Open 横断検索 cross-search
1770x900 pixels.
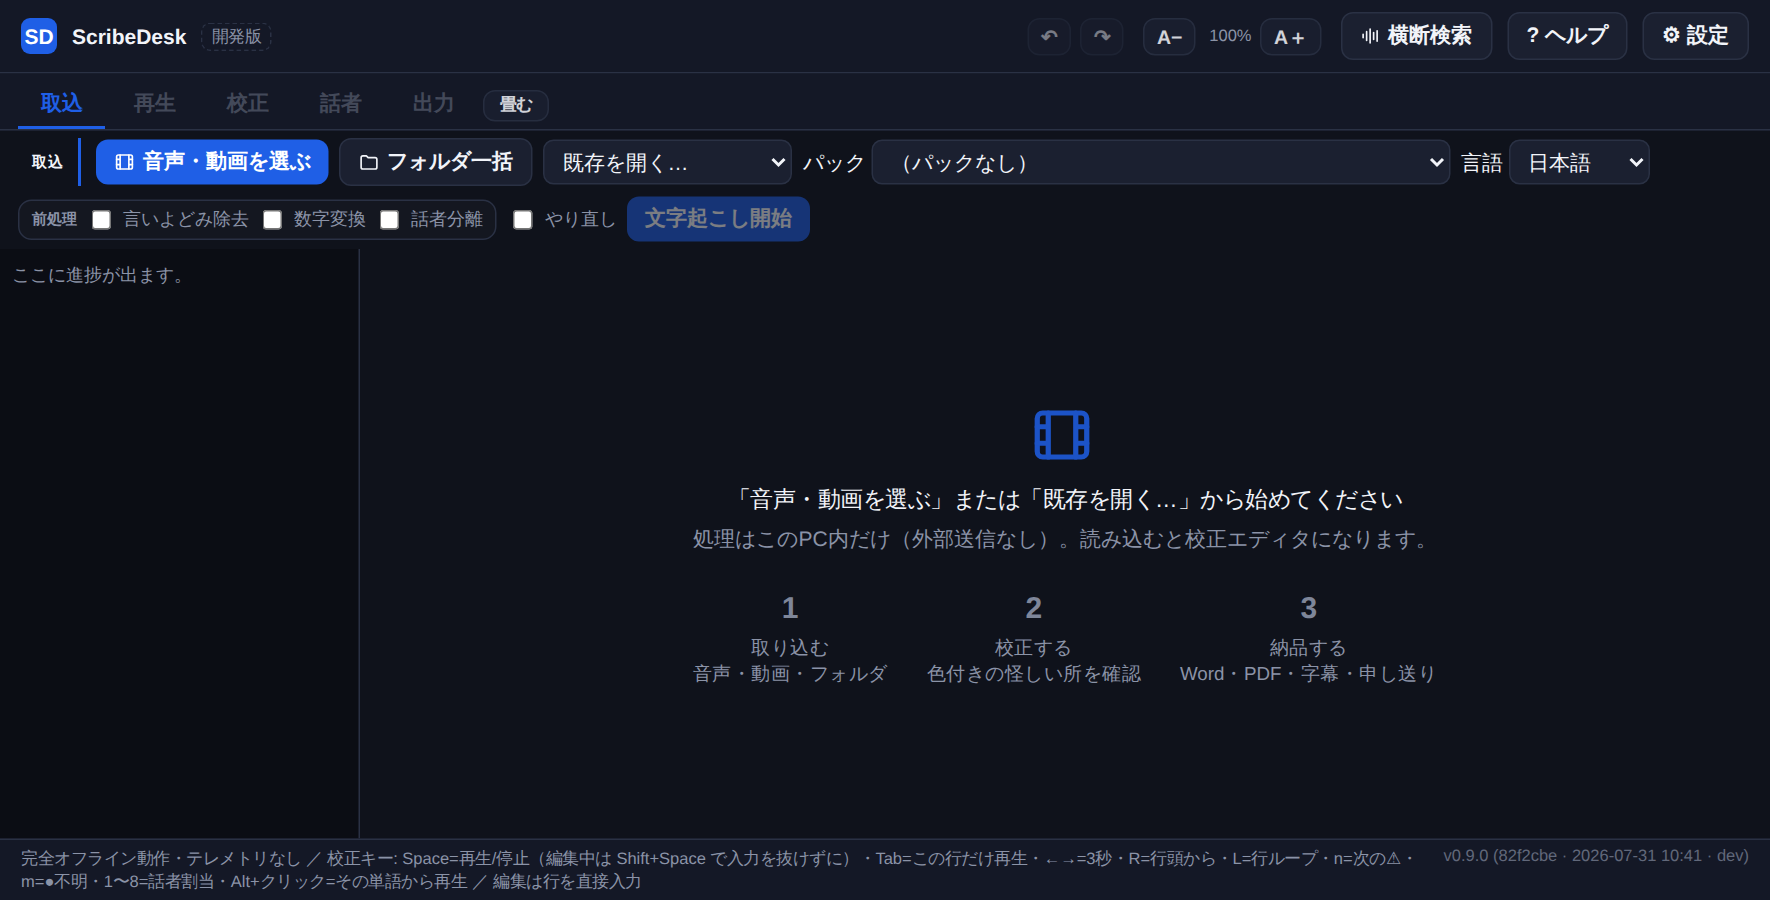(x=1416, y=36)
